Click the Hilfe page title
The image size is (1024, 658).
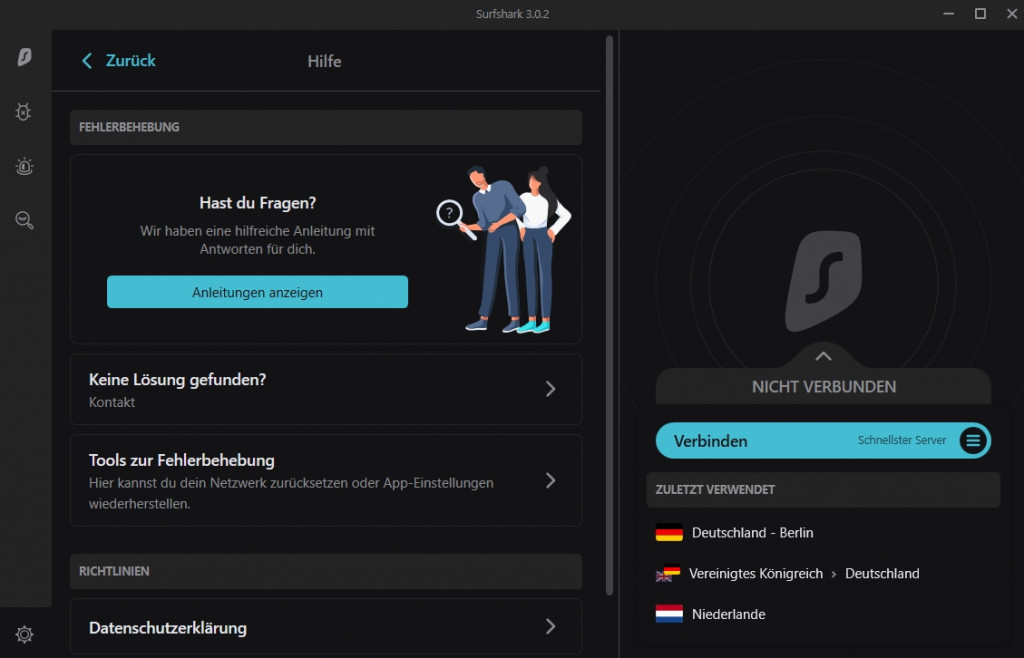[x=325, y=61]
